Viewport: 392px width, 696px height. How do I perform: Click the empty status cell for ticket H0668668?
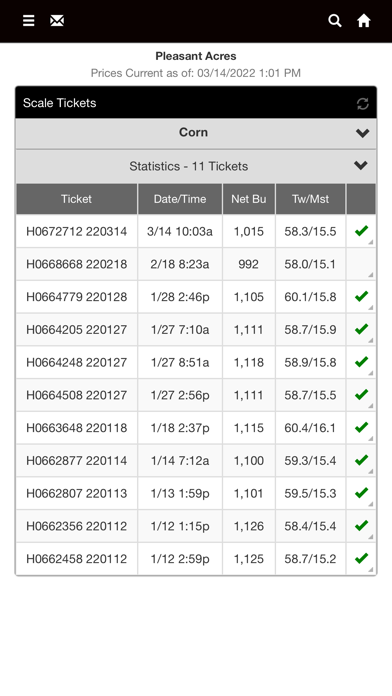pos(361,264)
